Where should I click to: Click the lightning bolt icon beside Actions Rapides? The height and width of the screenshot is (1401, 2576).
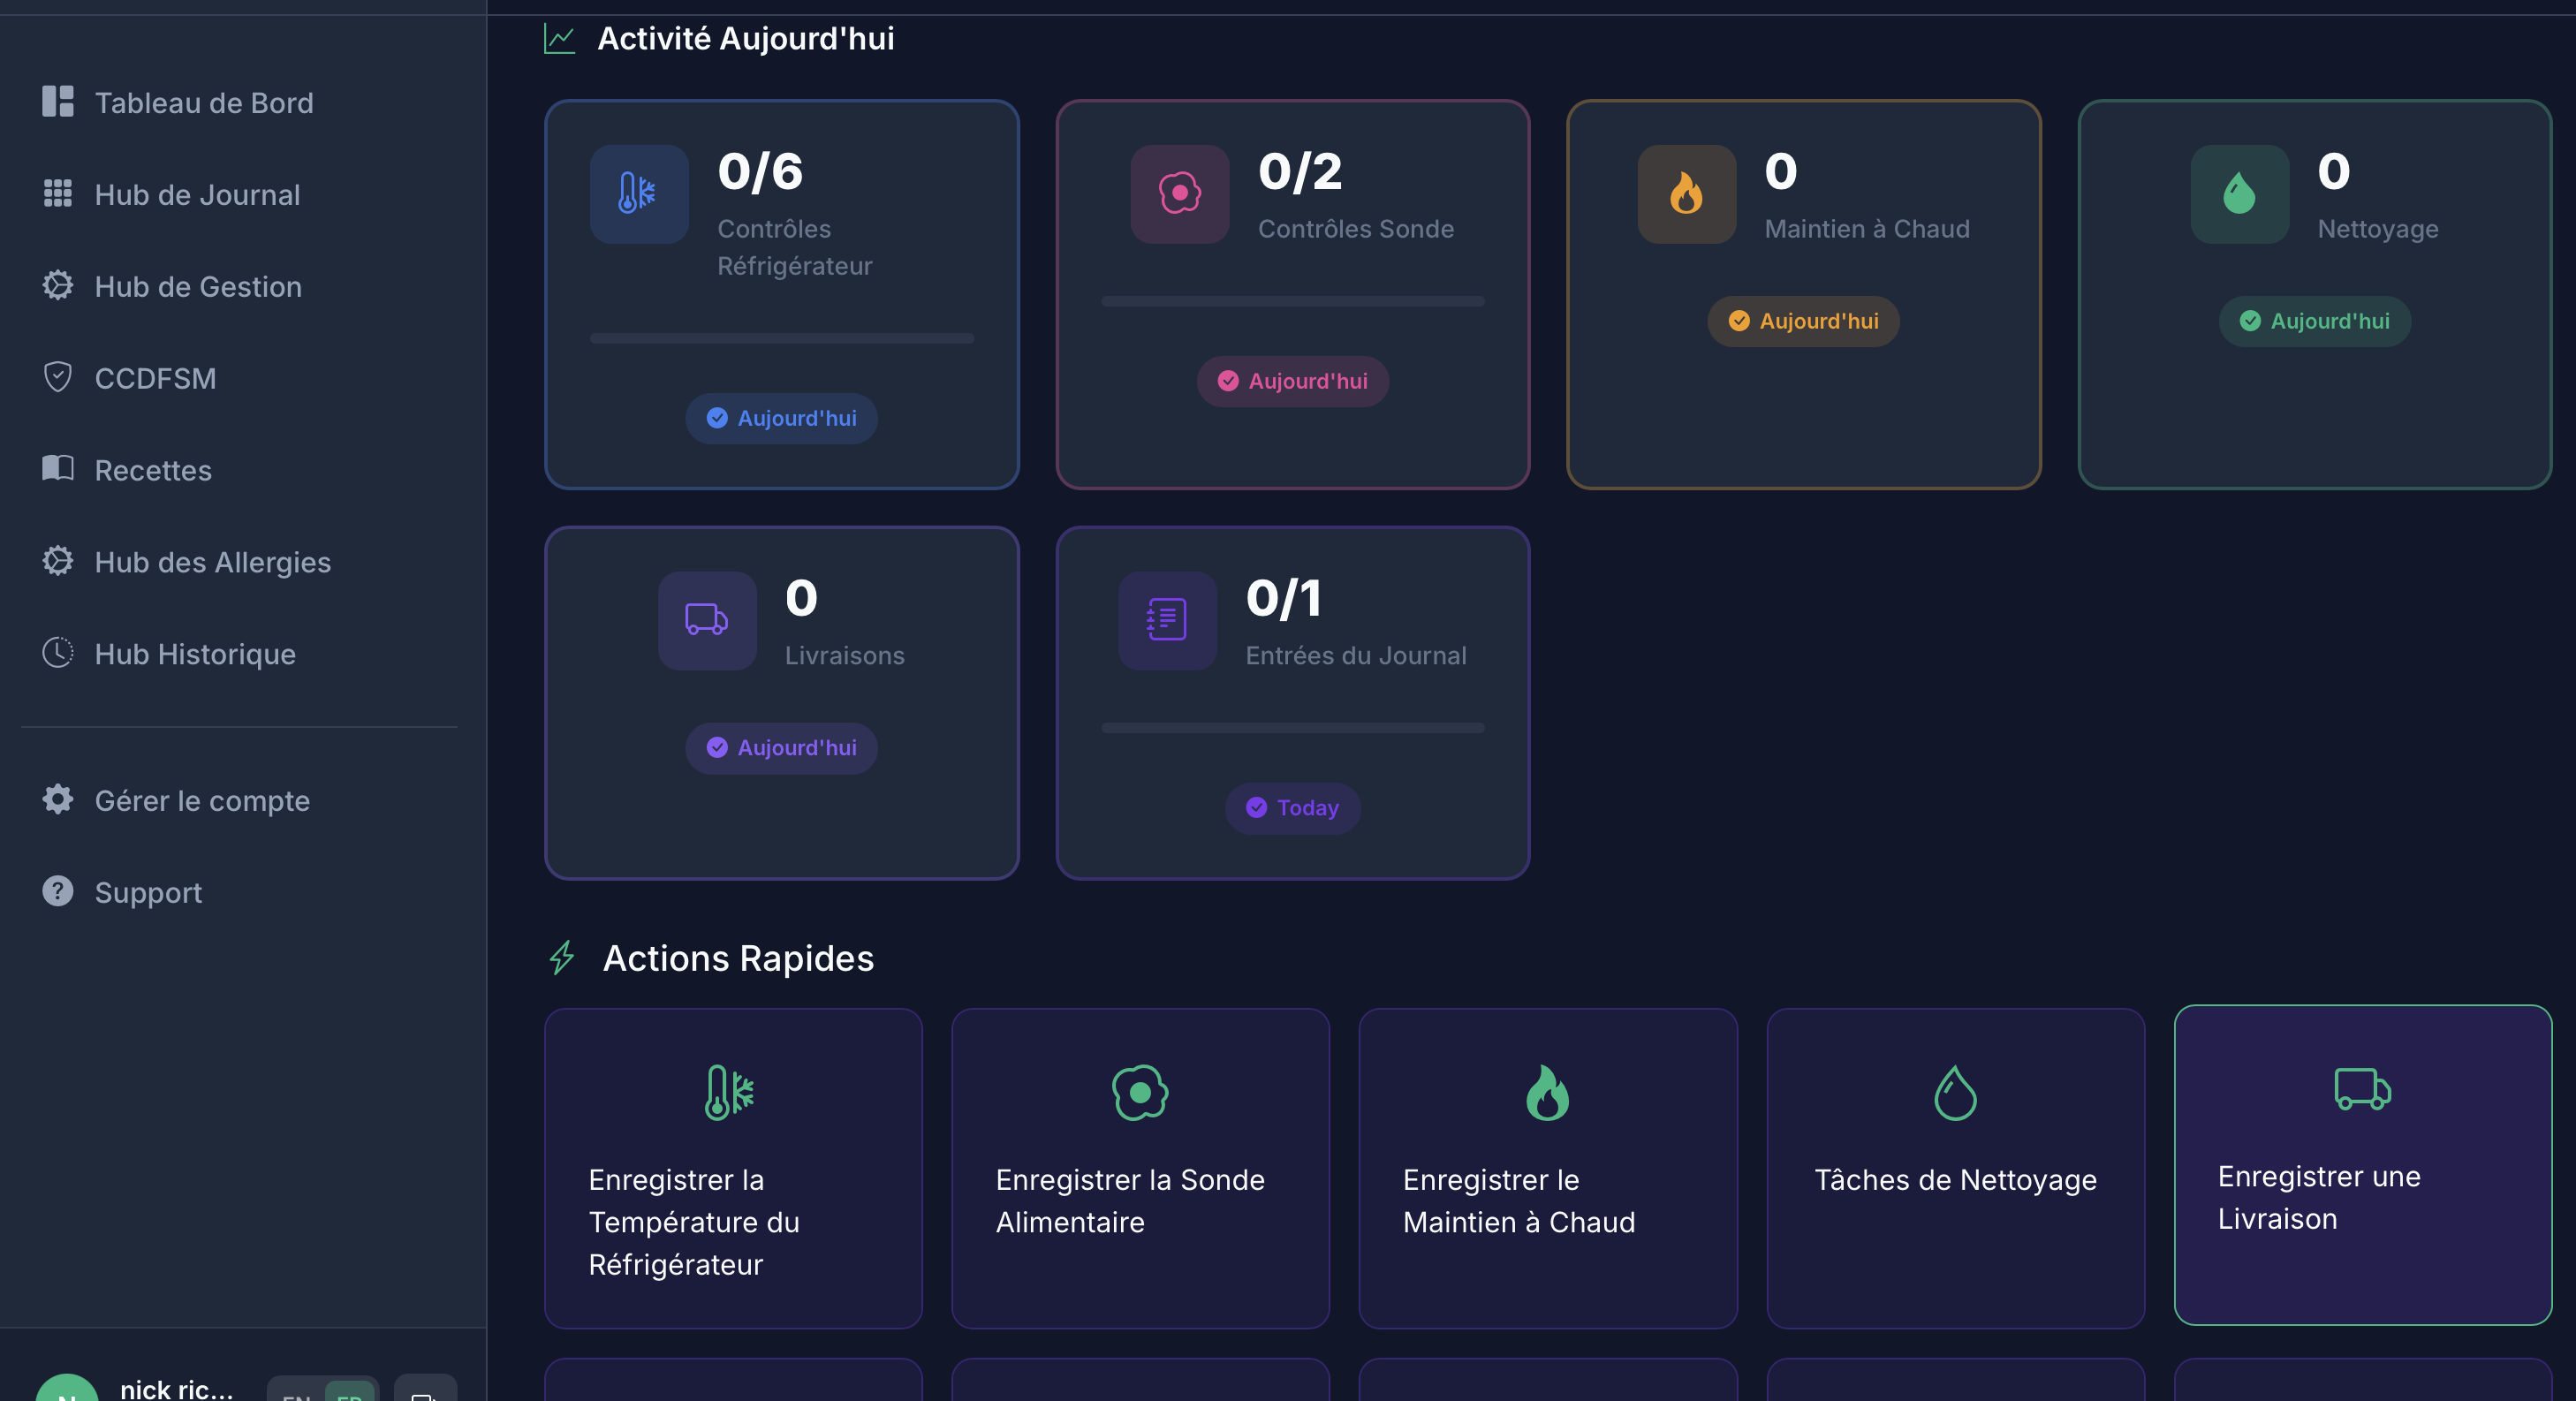[x=562, y=958]
